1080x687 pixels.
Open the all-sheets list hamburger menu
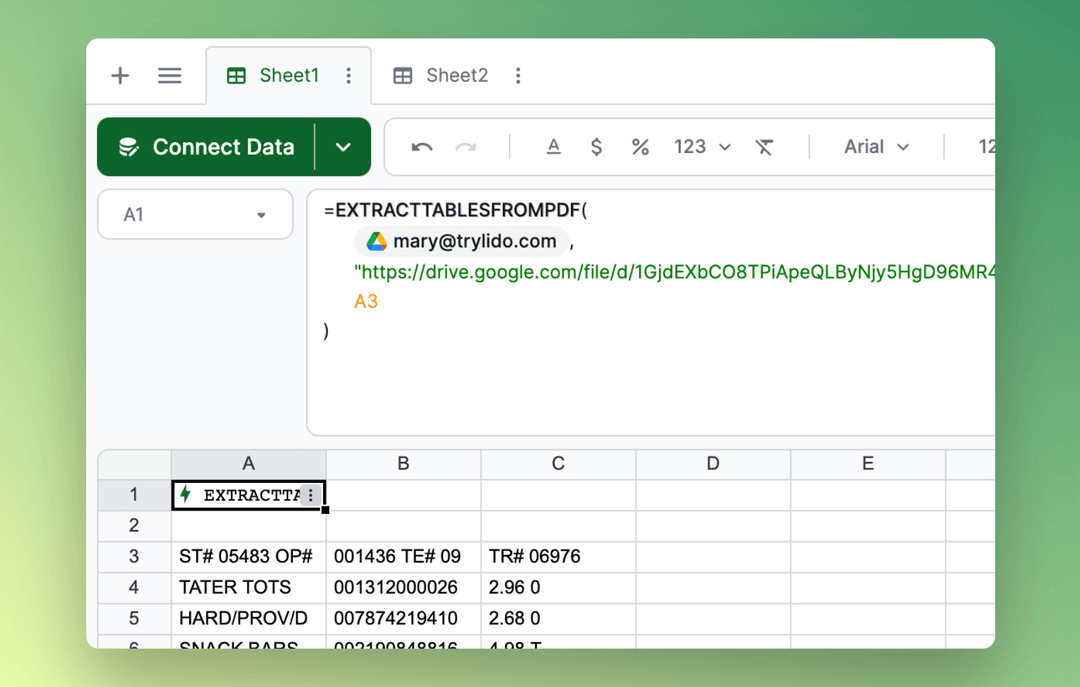click(x=169, y=75)
